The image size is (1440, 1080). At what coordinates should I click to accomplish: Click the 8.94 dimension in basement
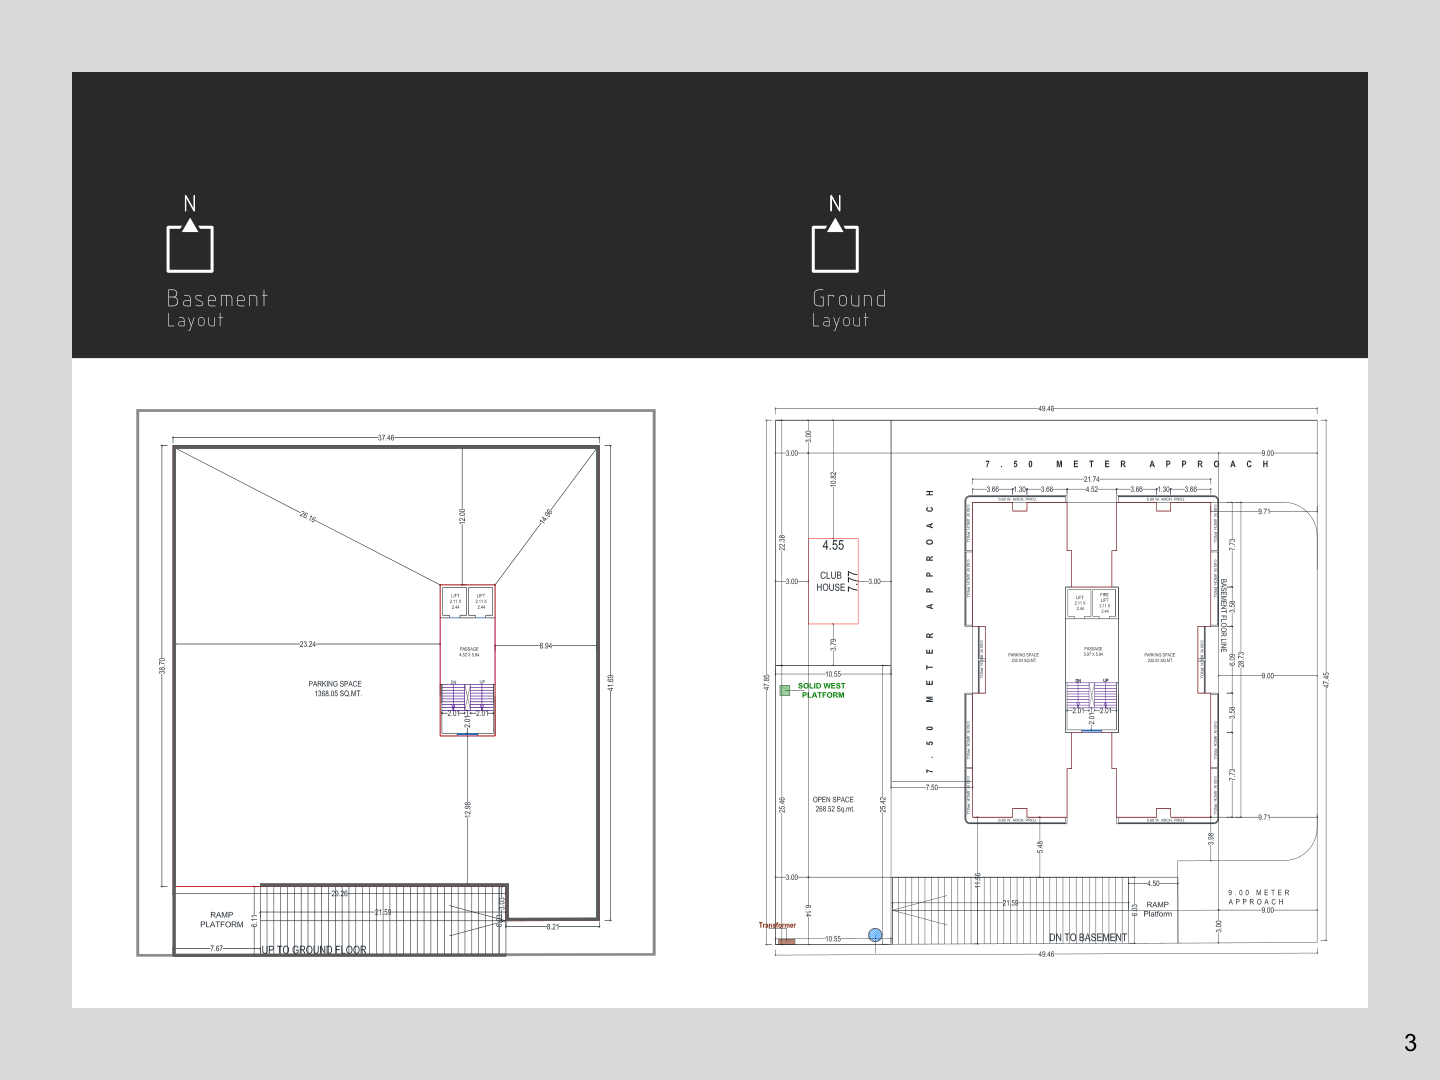tap(545, 646)
